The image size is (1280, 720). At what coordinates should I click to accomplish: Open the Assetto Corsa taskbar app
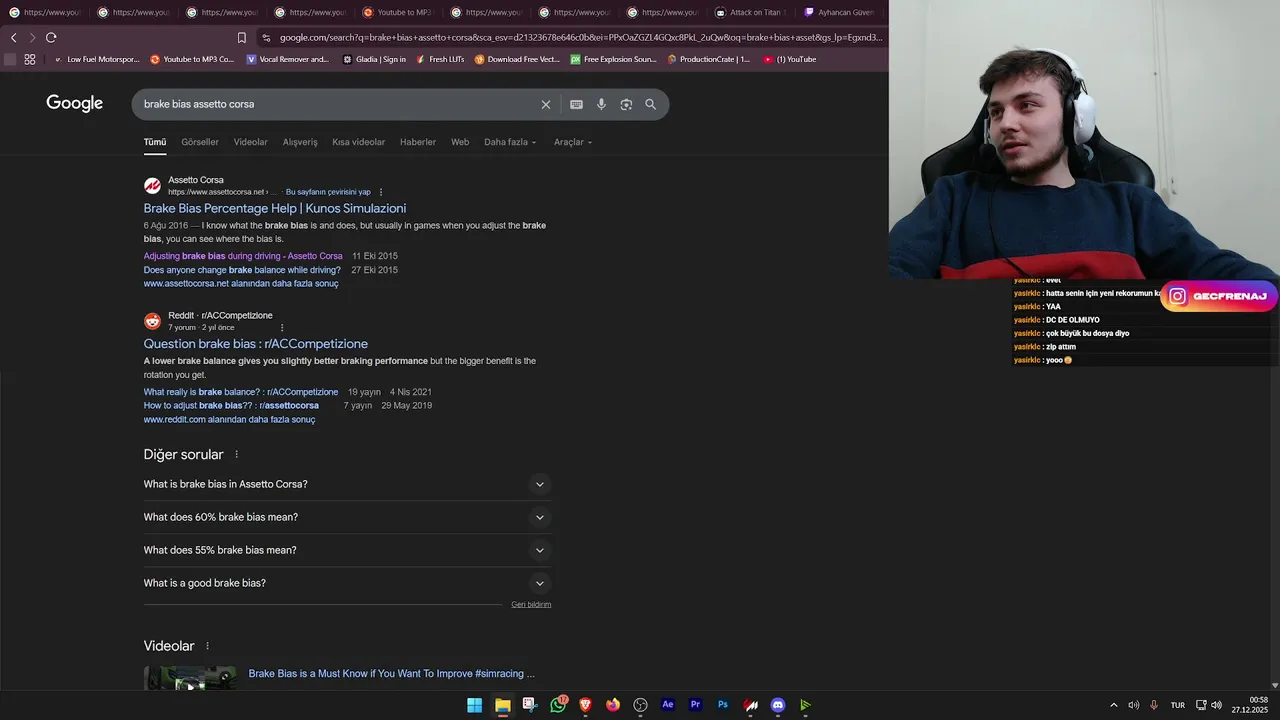tap(750, 705)
